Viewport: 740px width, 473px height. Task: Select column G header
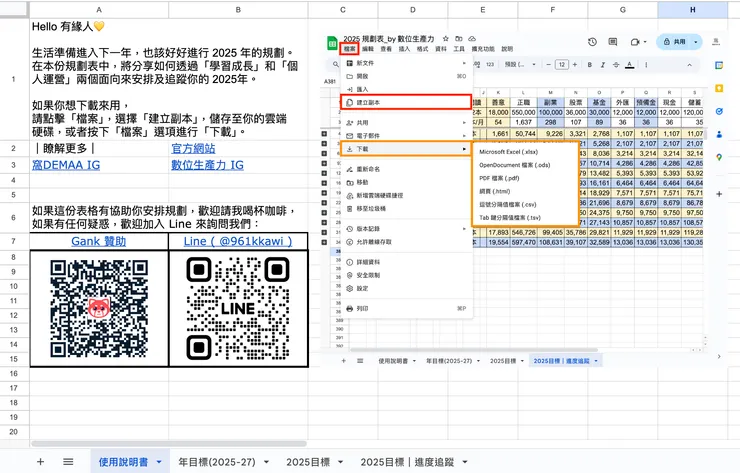[x=622, y=9]
